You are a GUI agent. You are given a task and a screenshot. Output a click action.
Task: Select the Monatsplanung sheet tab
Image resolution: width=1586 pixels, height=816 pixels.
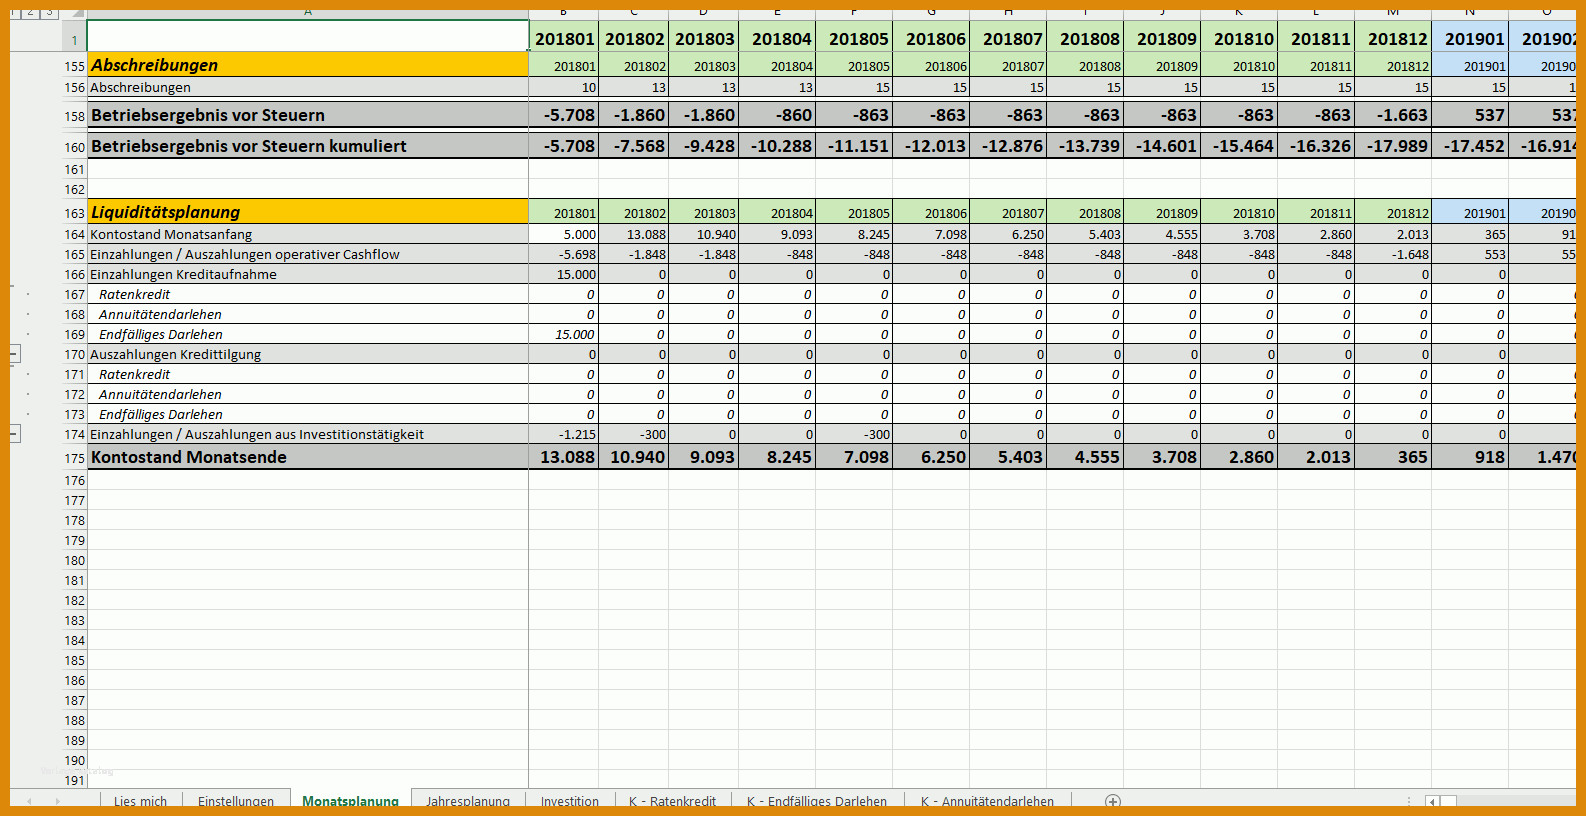click(350, 801)
